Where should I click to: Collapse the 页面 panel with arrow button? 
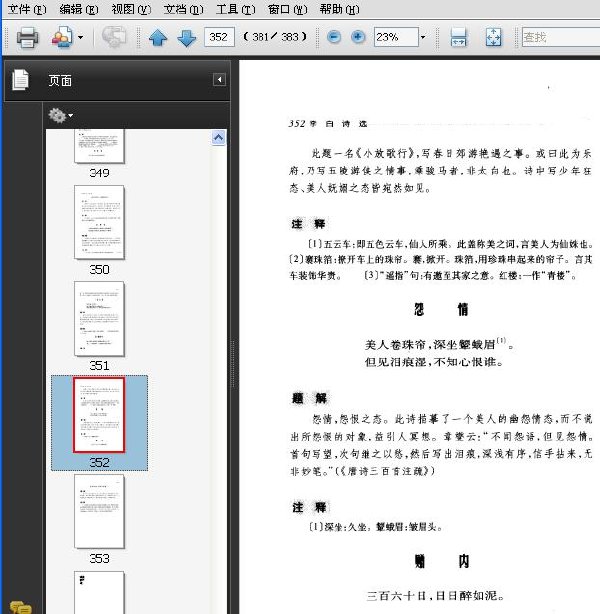219,80
